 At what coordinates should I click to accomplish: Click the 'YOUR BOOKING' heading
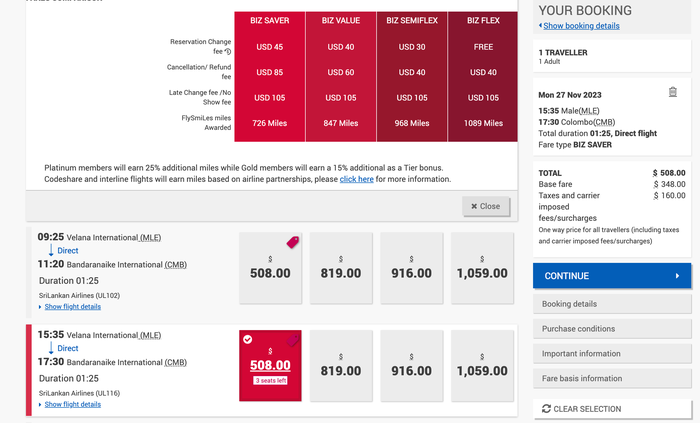click(x=585, y=10)
